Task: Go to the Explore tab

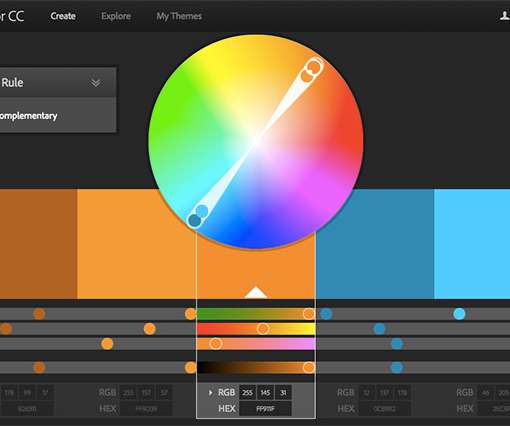Action: [116, 16]
